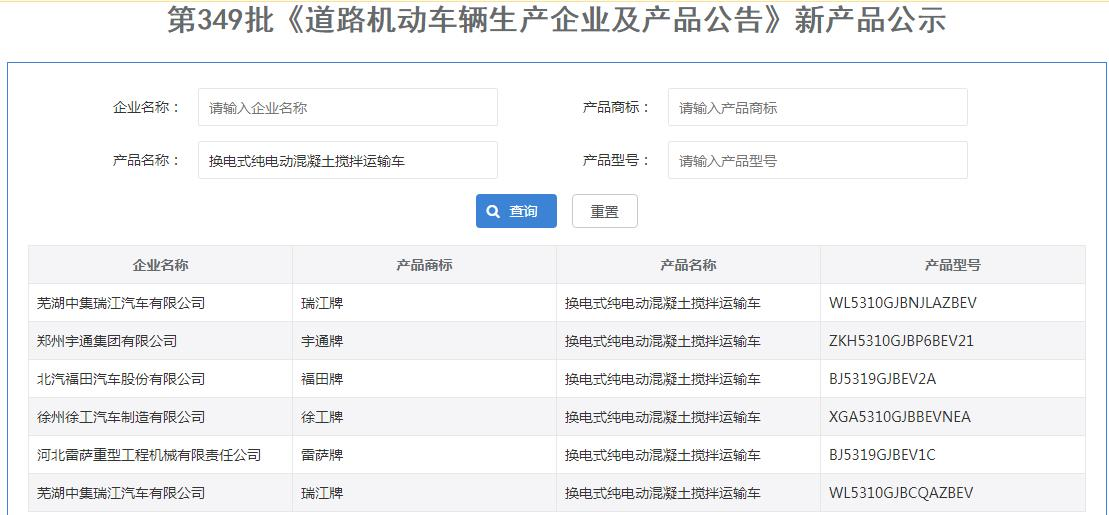Click company 郑州宇通集团有限公司
The image size is (1109, 515).
(x=107, y=341)
